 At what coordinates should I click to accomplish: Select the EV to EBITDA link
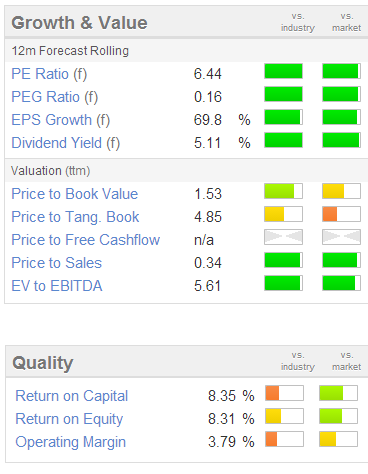point(57,286)
